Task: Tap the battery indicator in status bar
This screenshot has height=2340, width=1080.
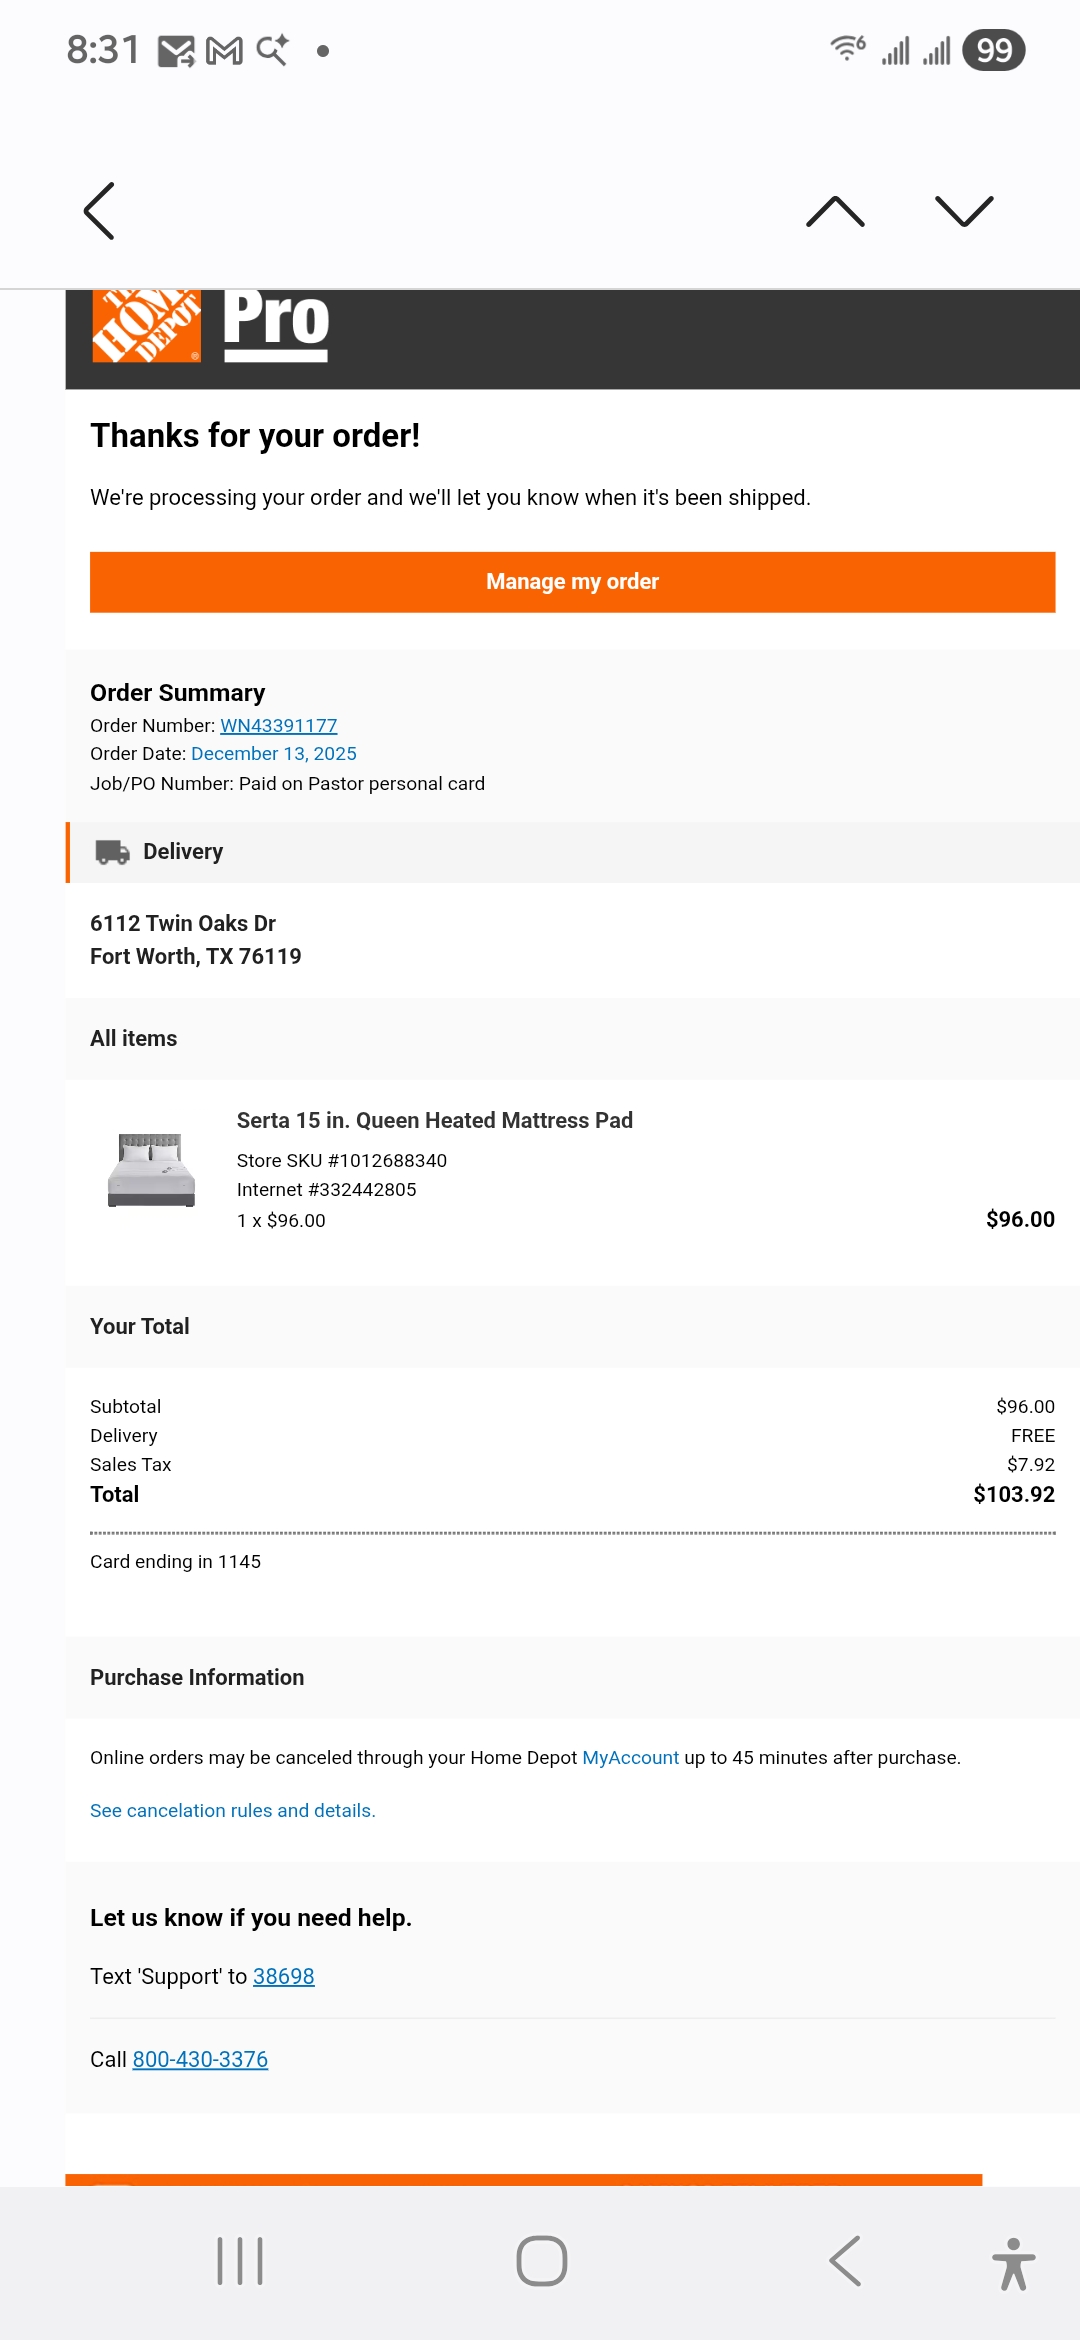Action: (x=994, y=50)
